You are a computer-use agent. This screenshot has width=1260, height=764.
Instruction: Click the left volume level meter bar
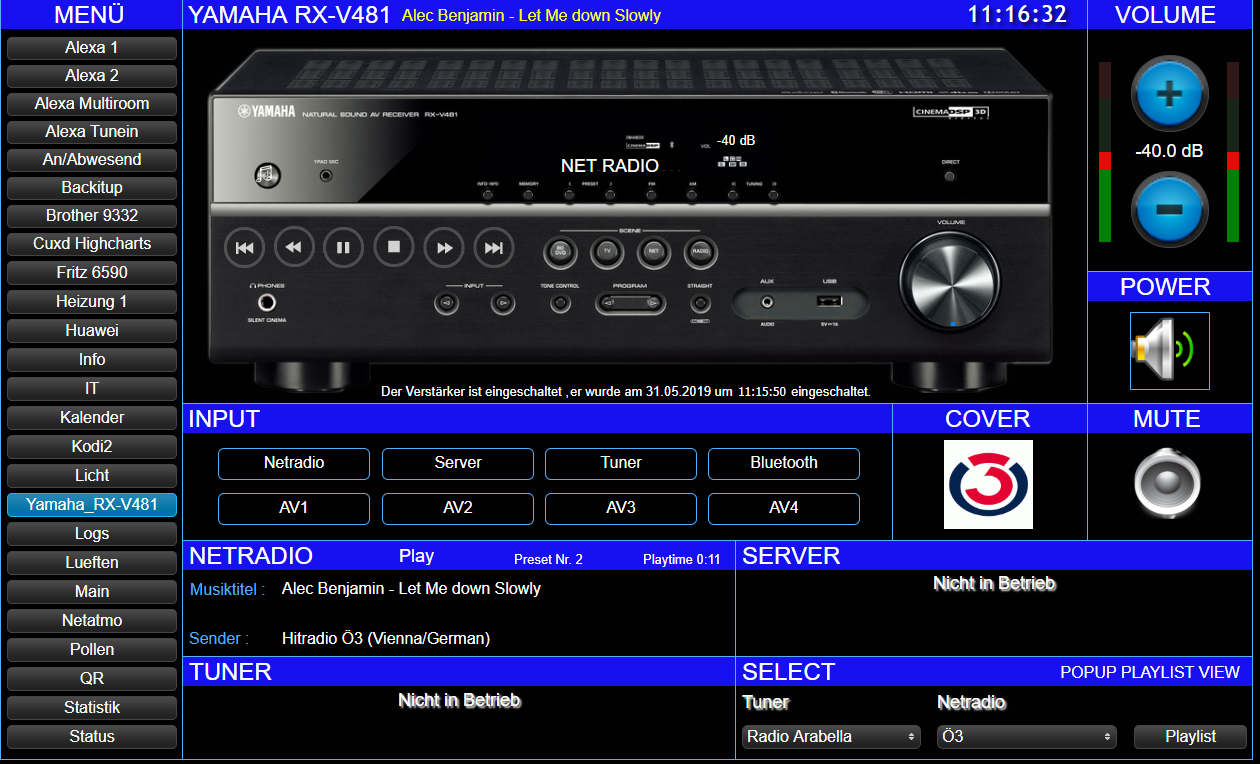(x=1105, y=152)
